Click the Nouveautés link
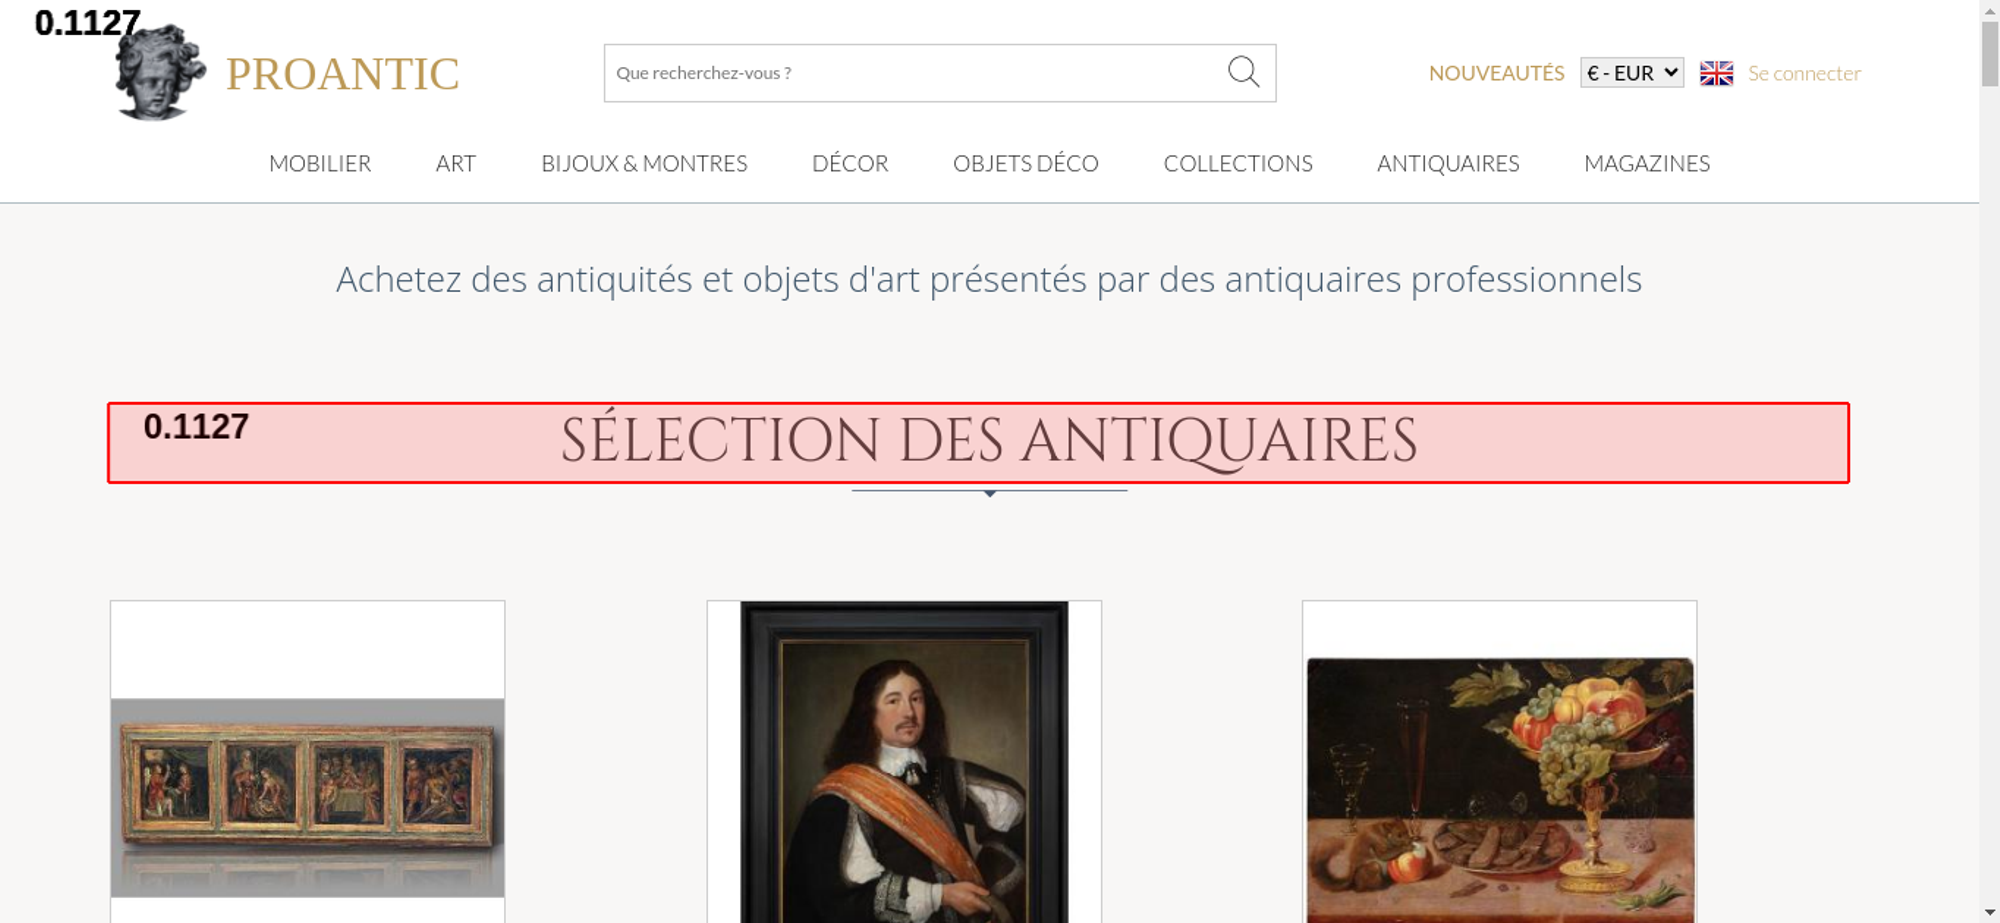2000x923 pixels. [x=1496, y=73]
